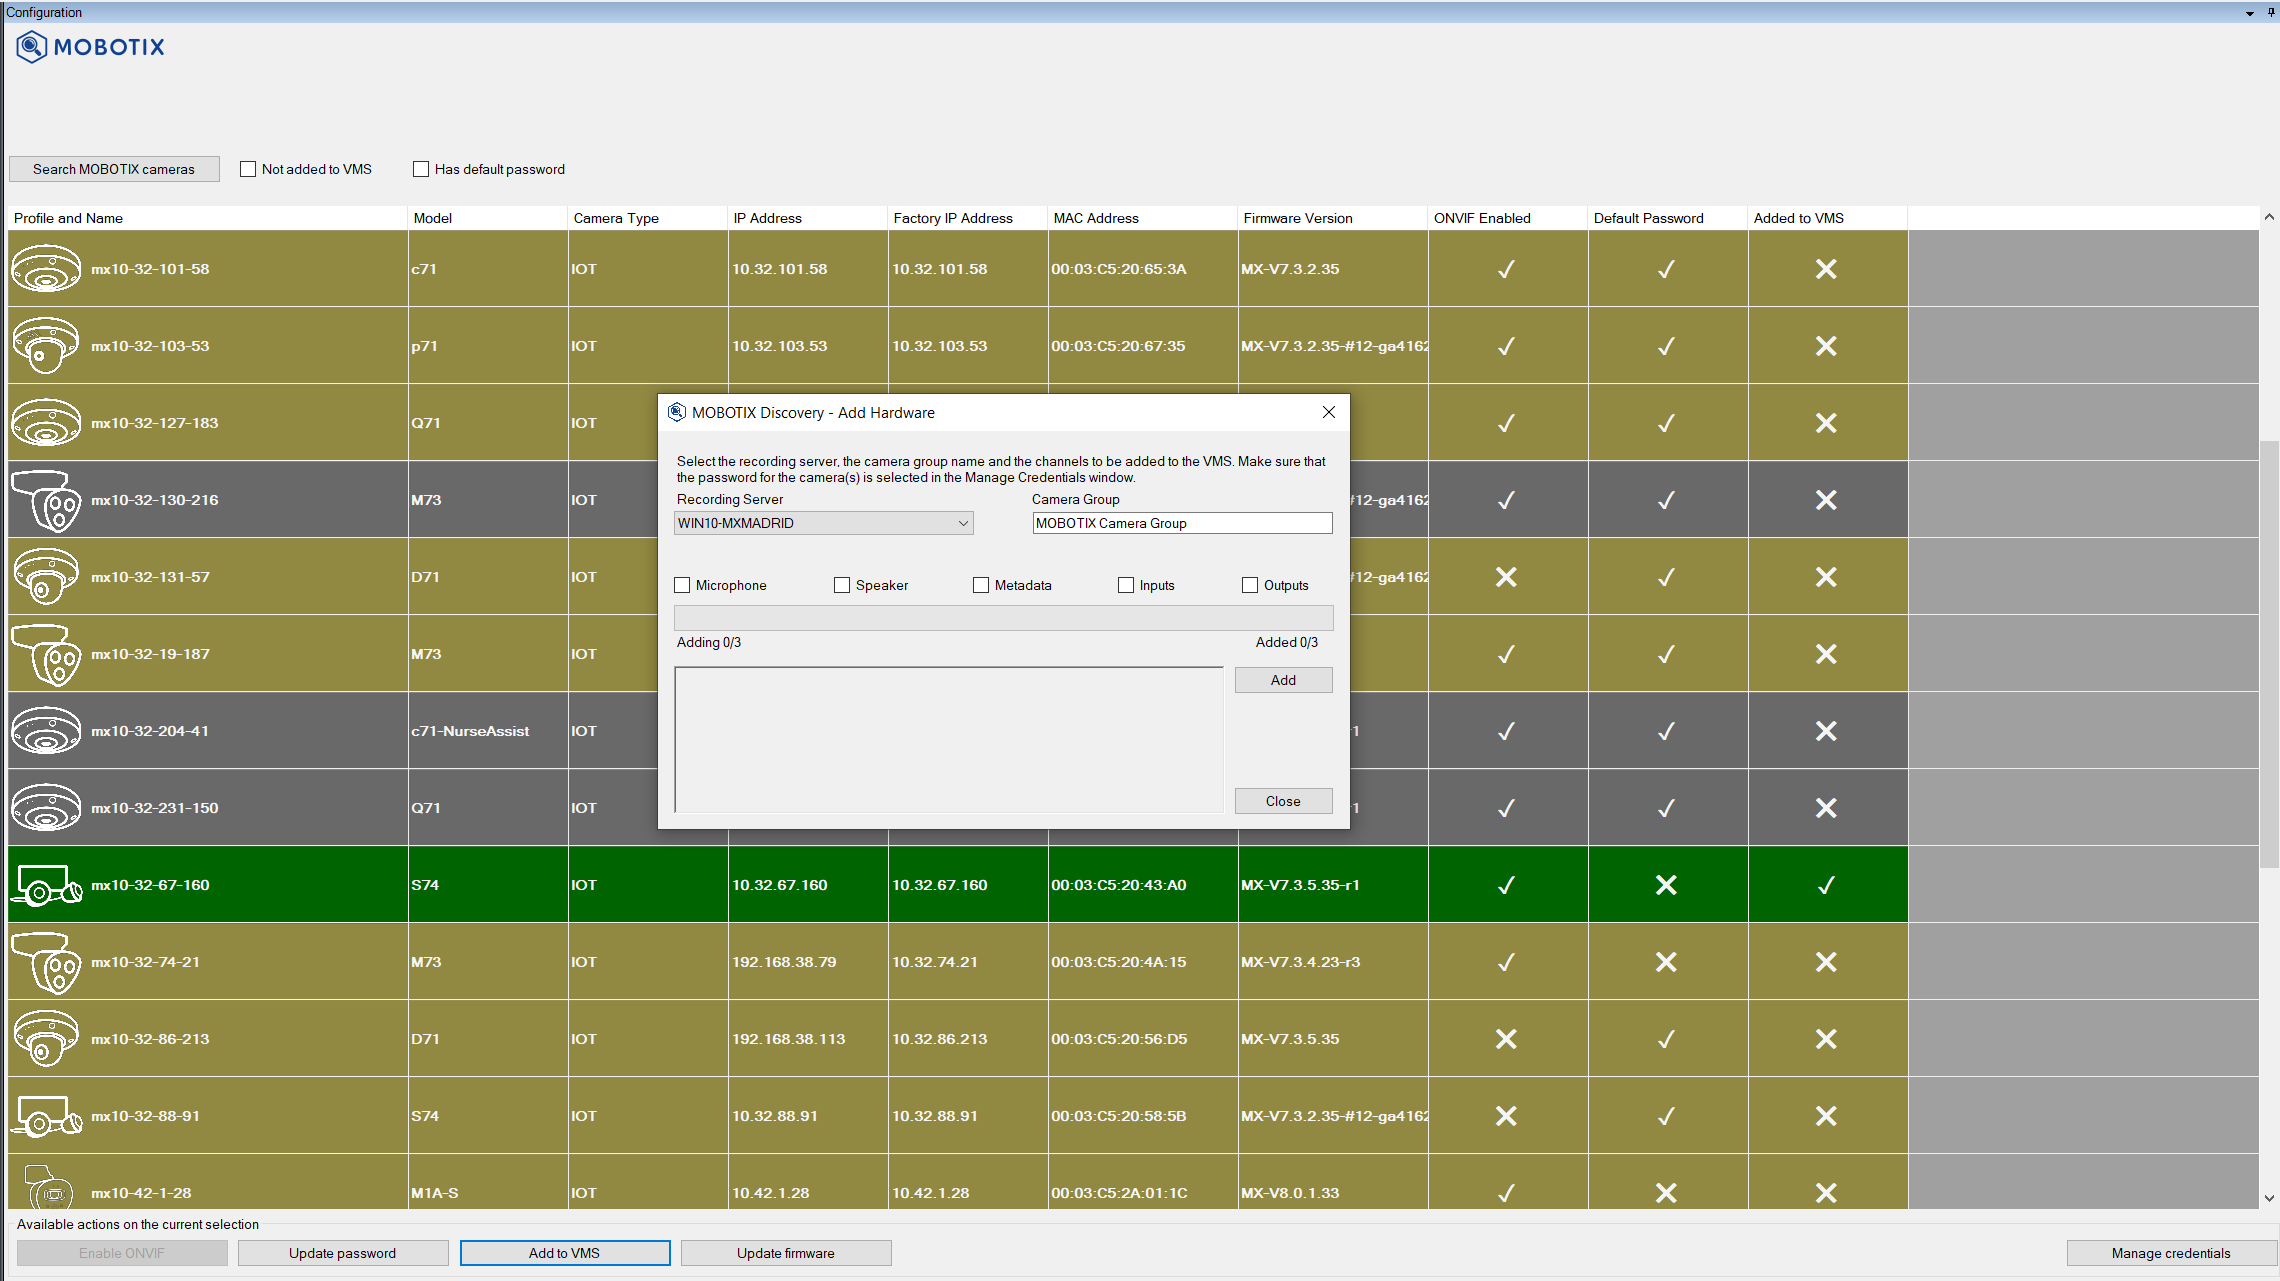Click dome camera icon for mx10-32-103-53
Image resolution: width=2280 pixels, height=1281 pixels.
pos(46,346)
